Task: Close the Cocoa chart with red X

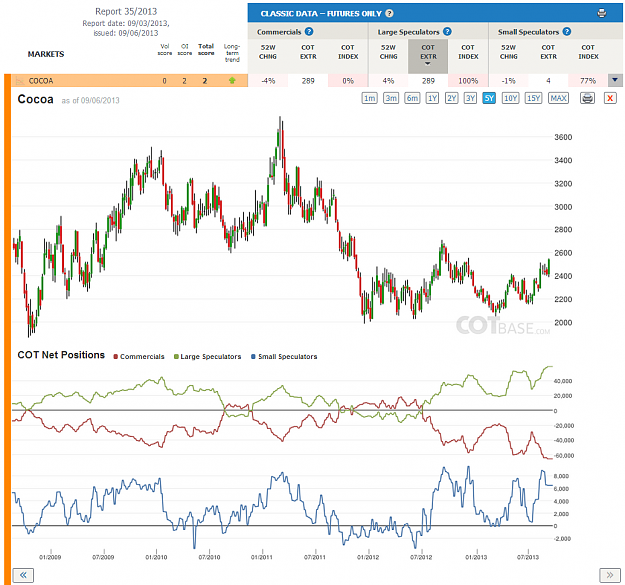Action: 610,98
